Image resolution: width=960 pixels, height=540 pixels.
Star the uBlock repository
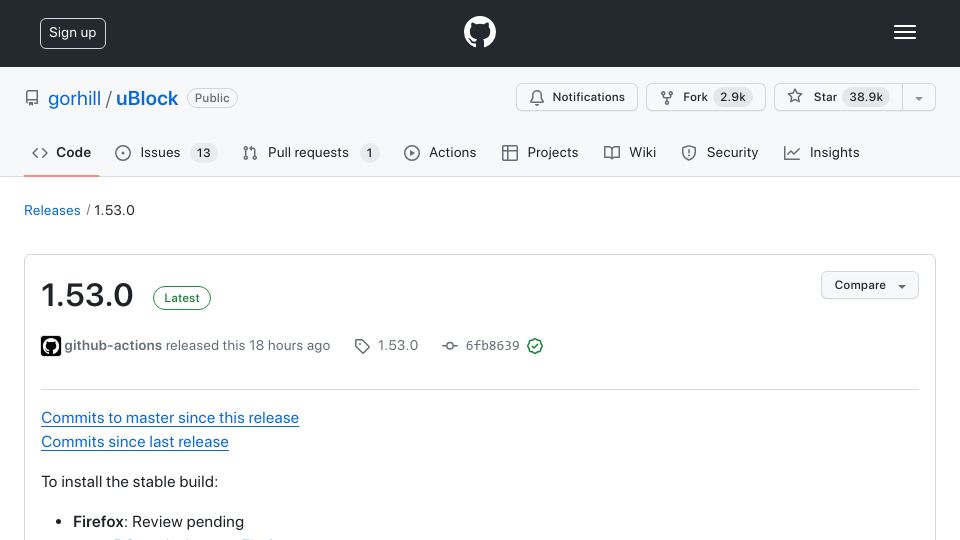tap(838, 97)
